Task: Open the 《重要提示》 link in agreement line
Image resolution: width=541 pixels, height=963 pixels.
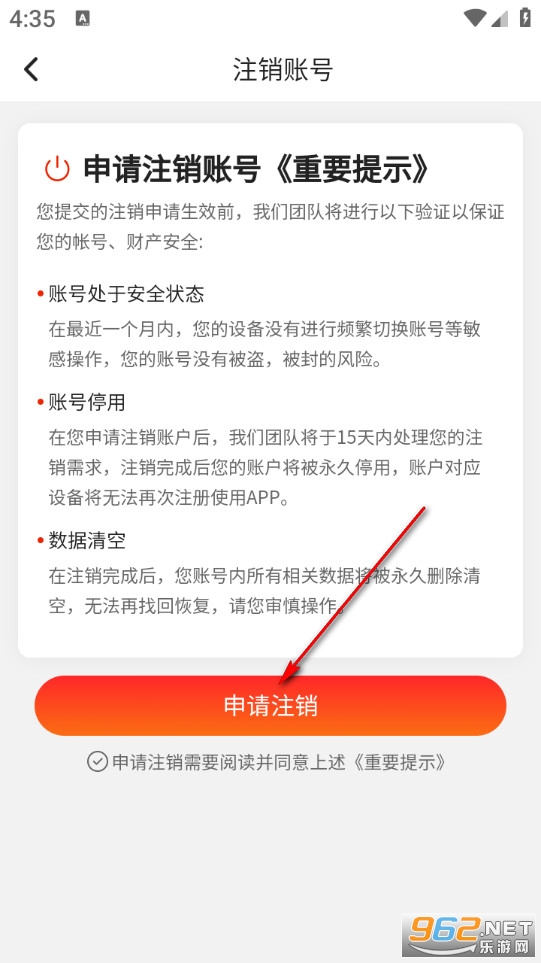Action: [x=398, y=762]
